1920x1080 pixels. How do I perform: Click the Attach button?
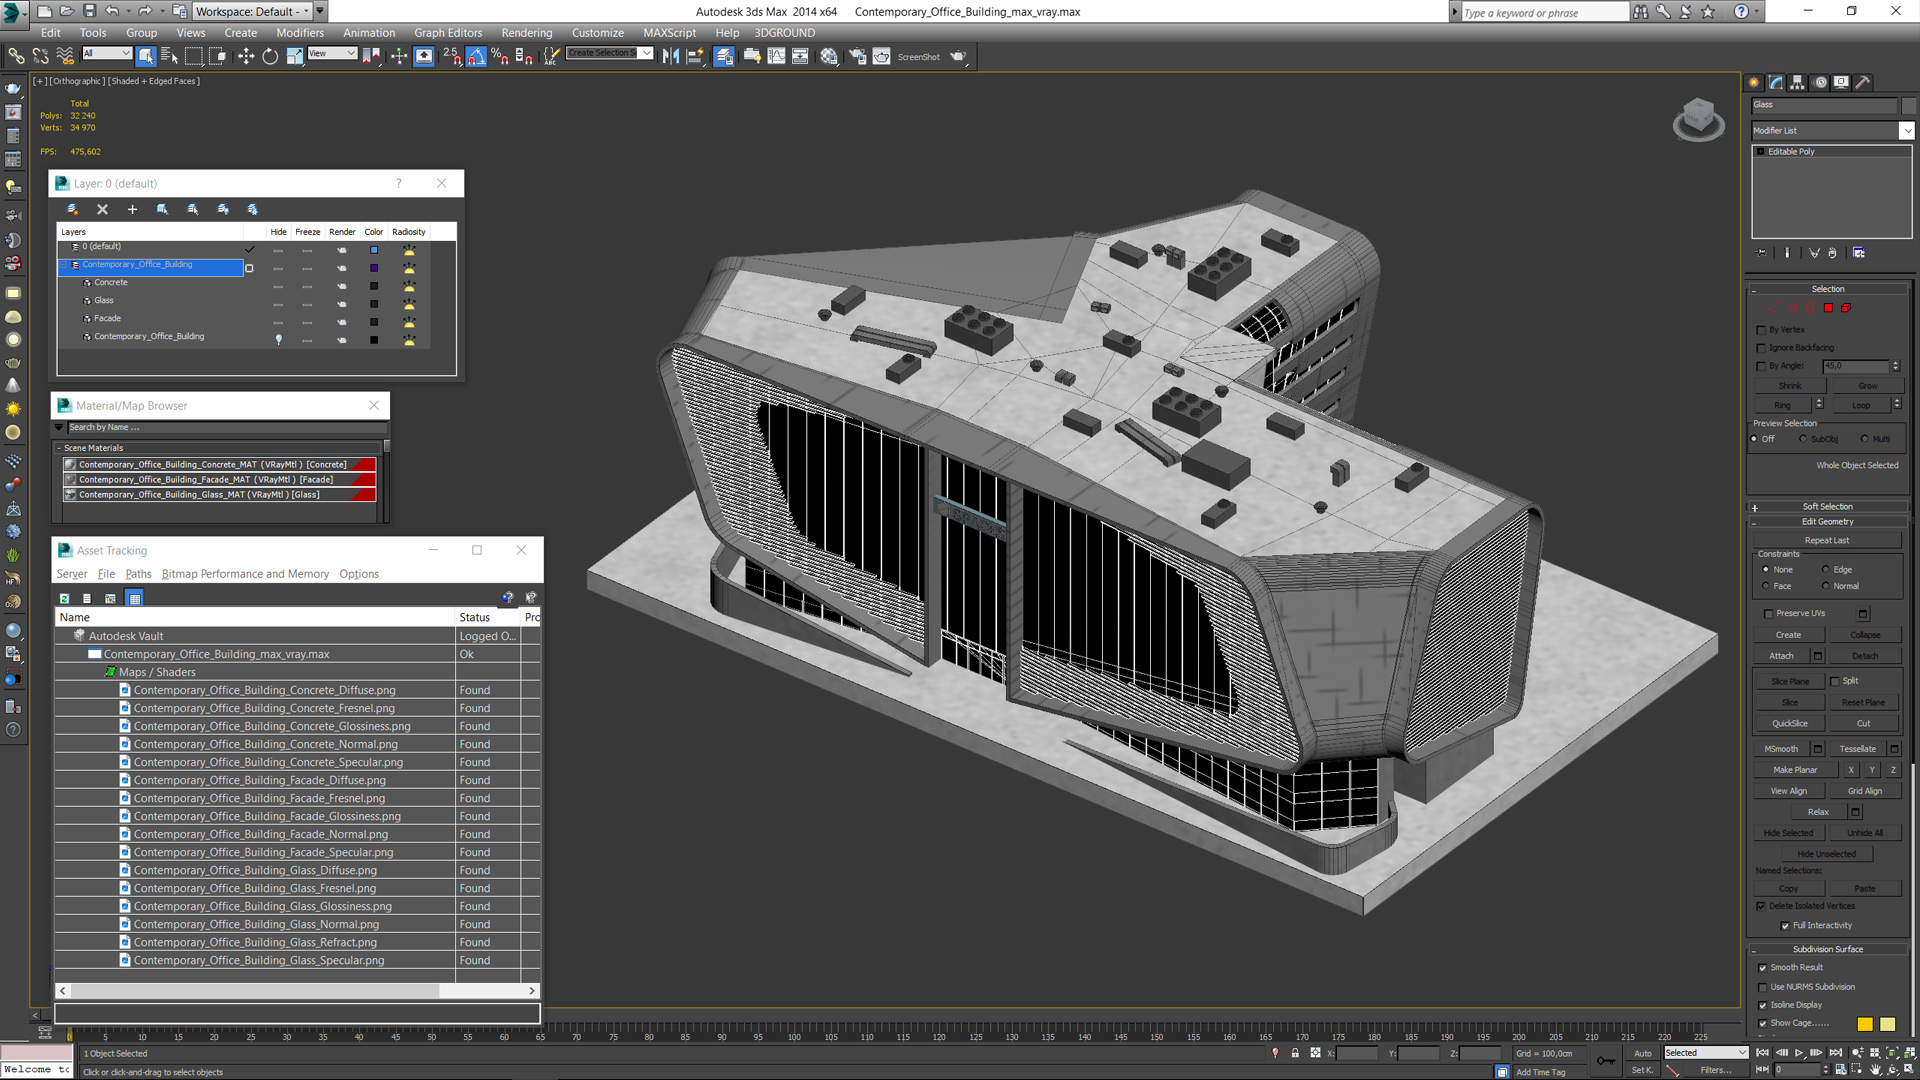1781,657
